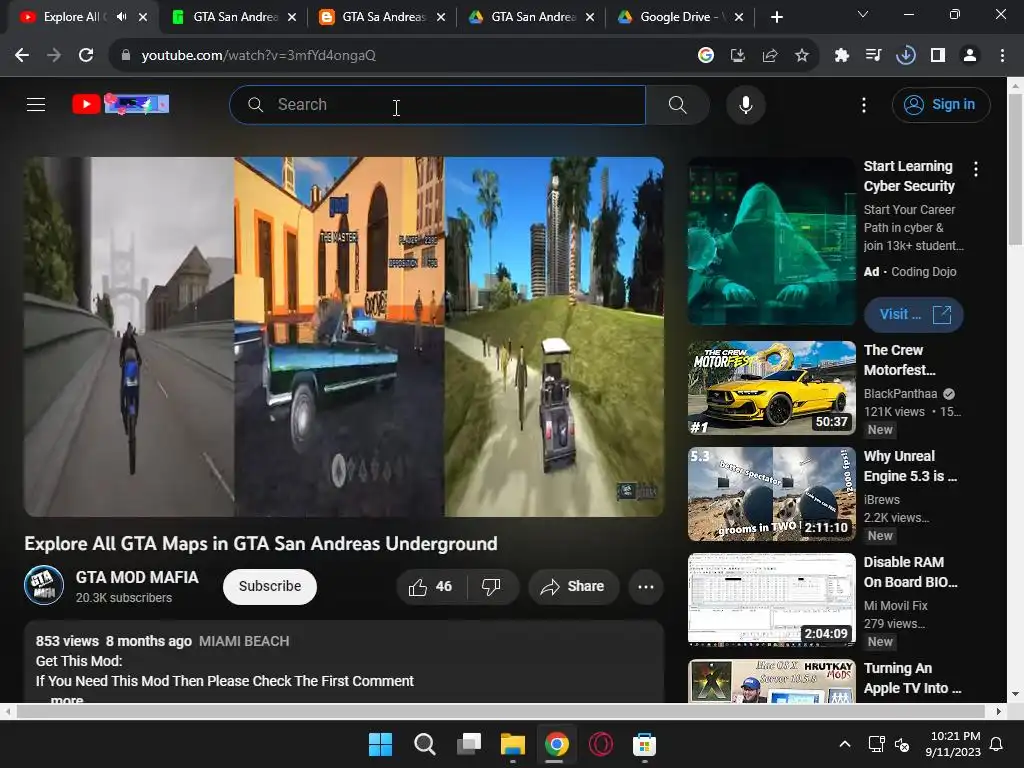Go to YouTube home via logo
This screenshot has height=768, width=1024.
tap(120, 104)
